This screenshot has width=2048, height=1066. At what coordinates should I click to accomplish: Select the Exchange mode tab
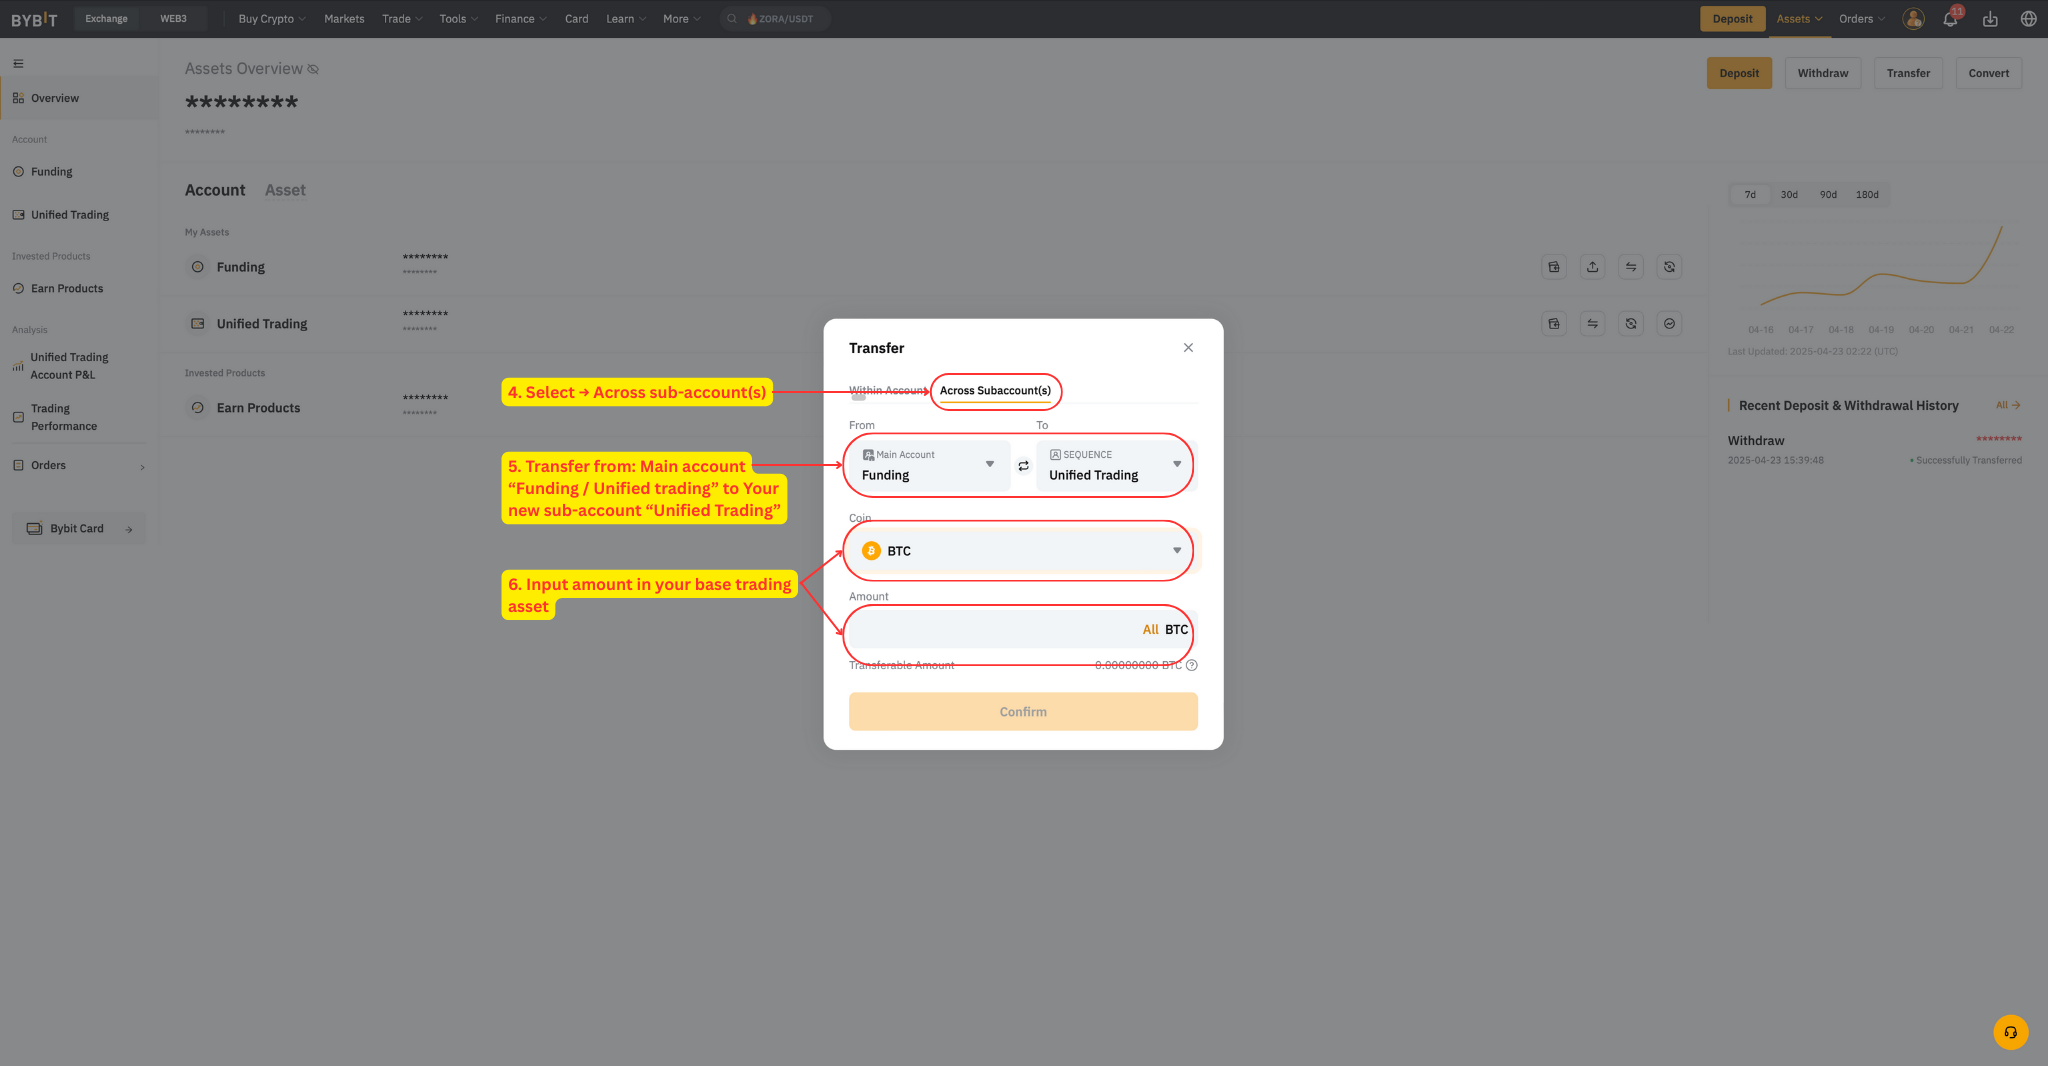click(x=106, y=19)
